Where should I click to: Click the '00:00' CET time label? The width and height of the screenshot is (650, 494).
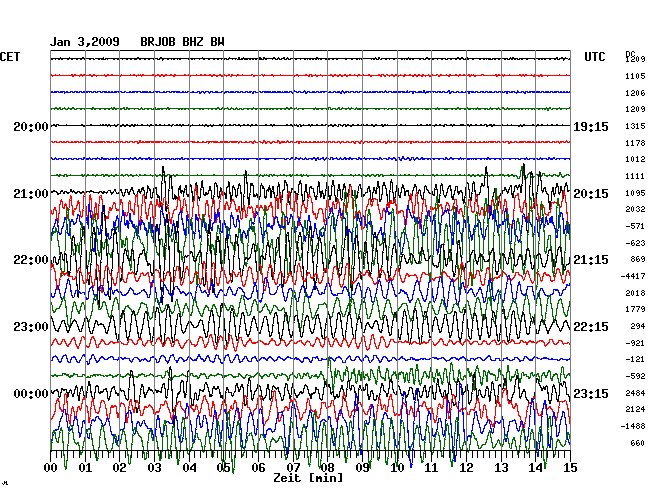click(31, 393)
